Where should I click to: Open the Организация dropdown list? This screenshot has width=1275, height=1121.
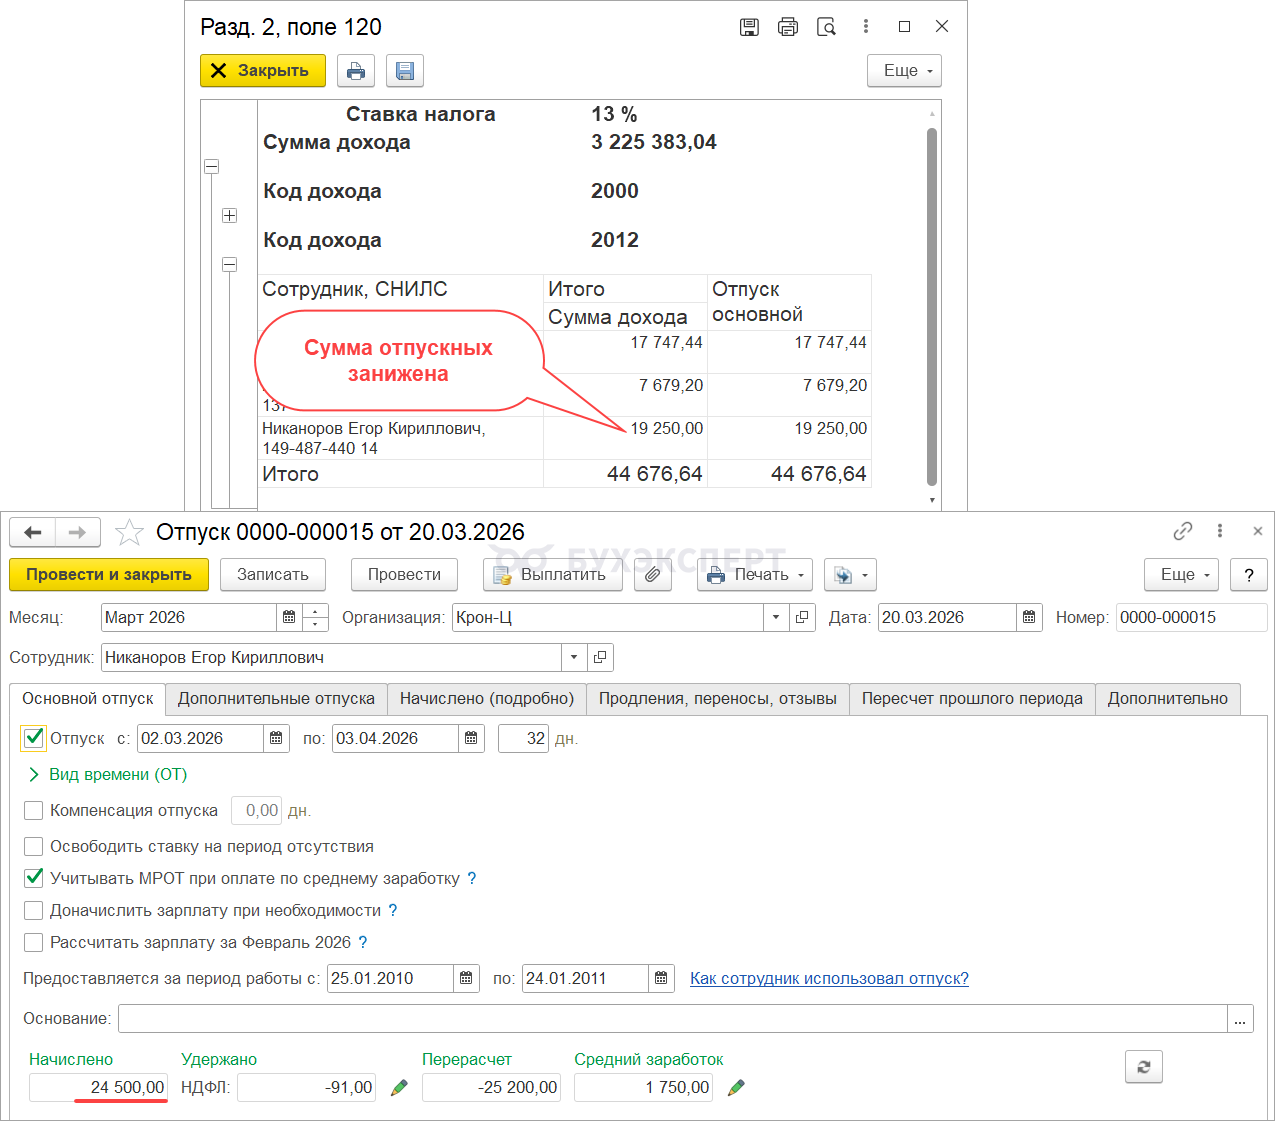(776, 618)
